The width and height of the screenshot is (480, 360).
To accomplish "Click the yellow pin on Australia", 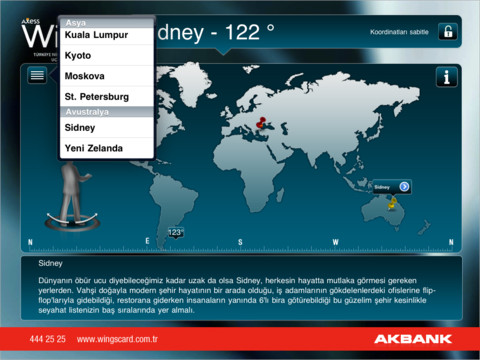I will tap(392, 203).
